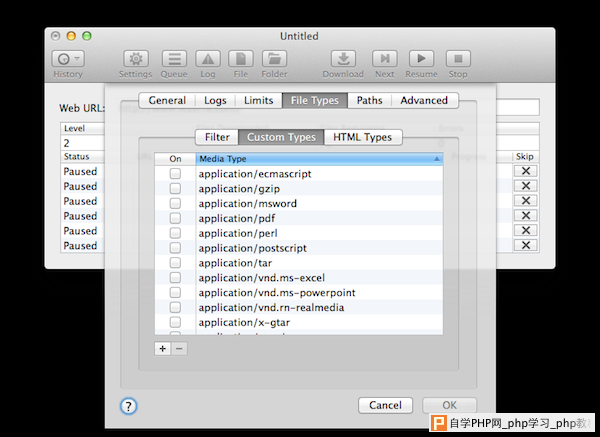The height and width of the screenshot is (437, 600).
Task: Click the Stop toolbar icon
Action: pos(458,59)
